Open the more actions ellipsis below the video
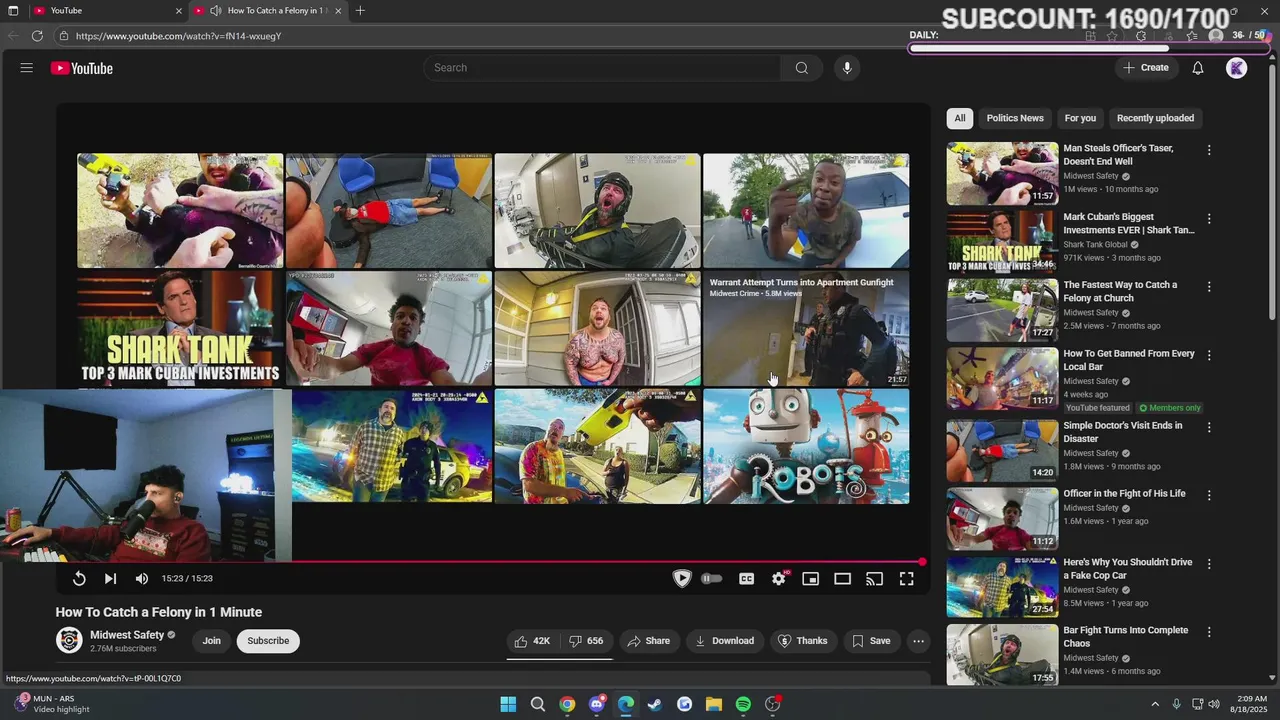This screenshot has width=1280, height=720. (918, 641)
